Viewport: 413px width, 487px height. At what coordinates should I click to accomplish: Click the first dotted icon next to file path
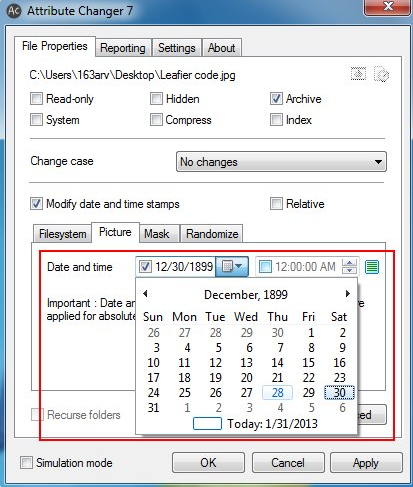(x=358, y=74)
